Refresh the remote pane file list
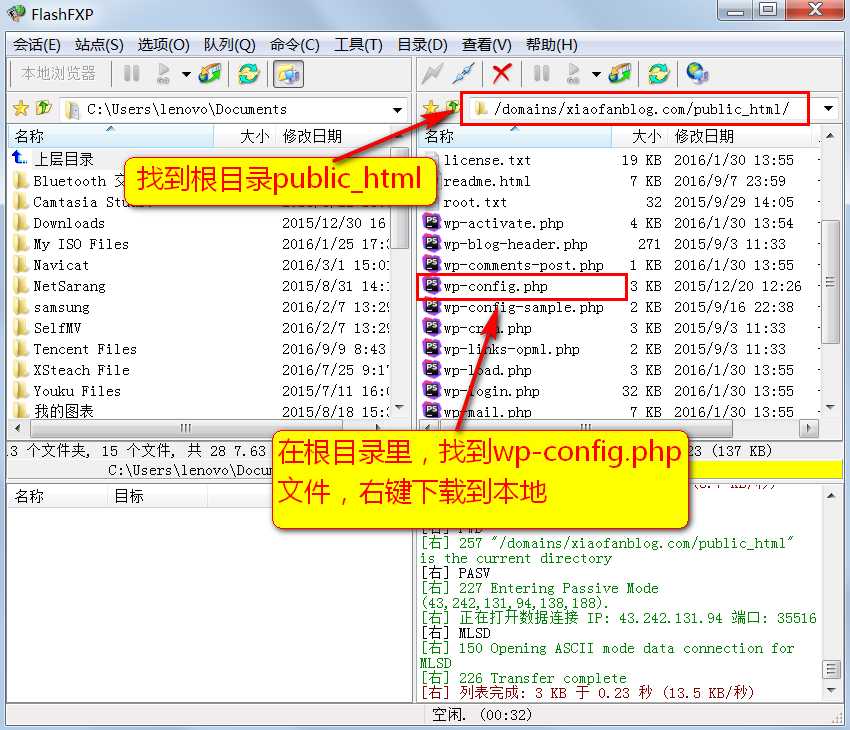850x730 pixels. 659,73
